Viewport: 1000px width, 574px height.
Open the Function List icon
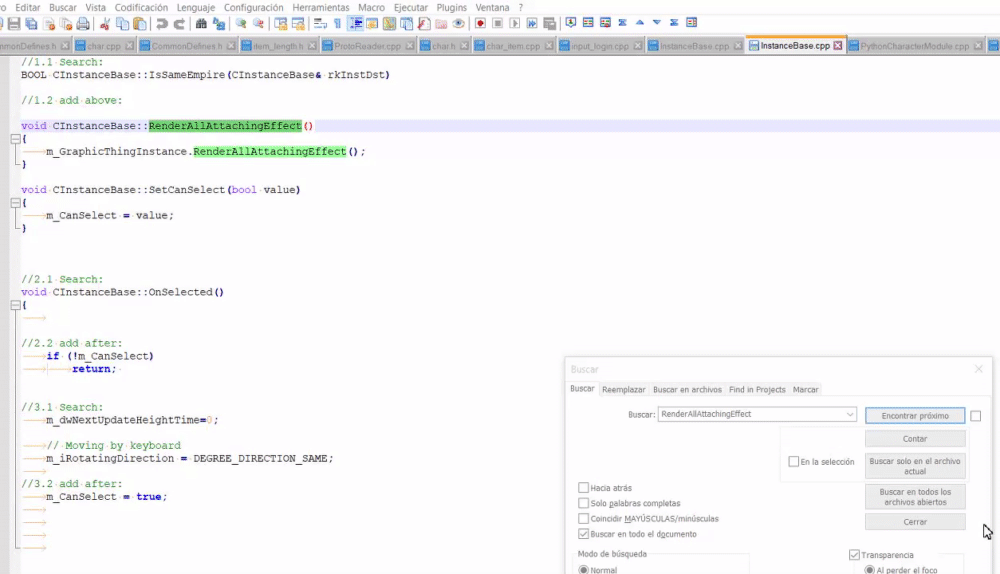pyautogui.click(x=423, y=24)
